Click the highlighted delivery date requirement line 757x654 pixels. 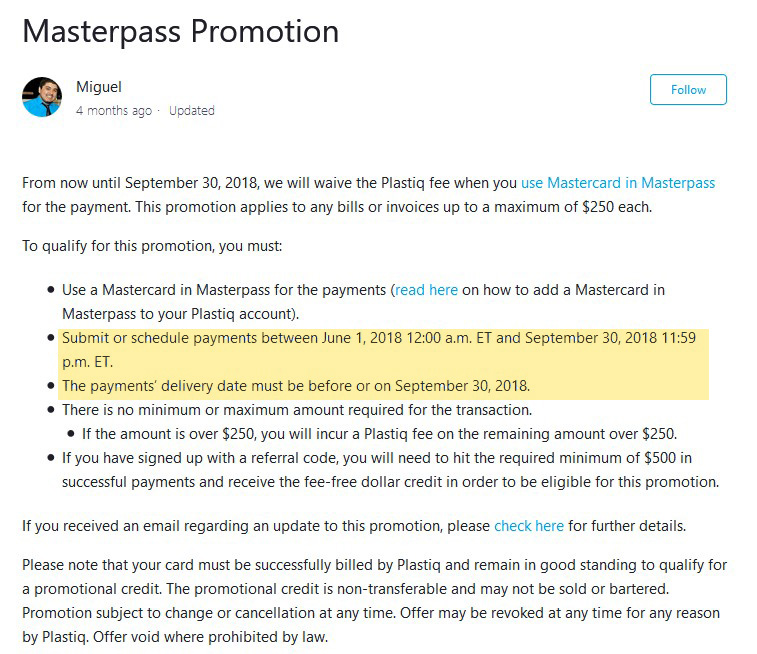pyautogui.click(x=296, y=386)
